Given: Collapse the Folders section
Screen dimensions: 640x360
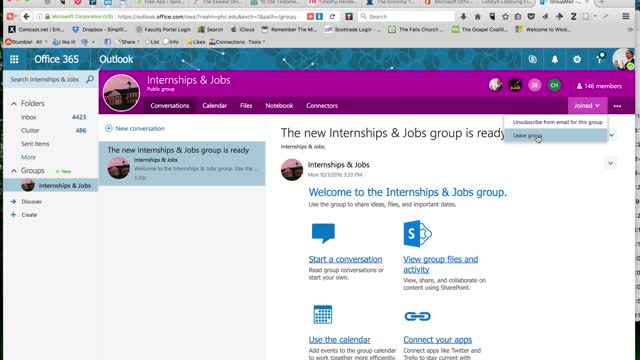Looking at the screenshot, I should (x=14, y=104).
